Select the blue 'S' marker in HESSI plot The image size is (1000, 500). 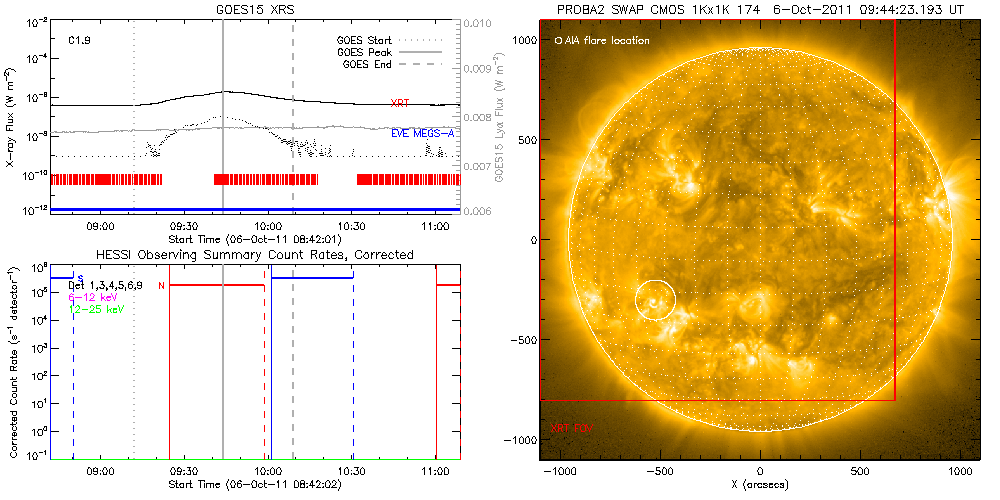tap(81, 277)
